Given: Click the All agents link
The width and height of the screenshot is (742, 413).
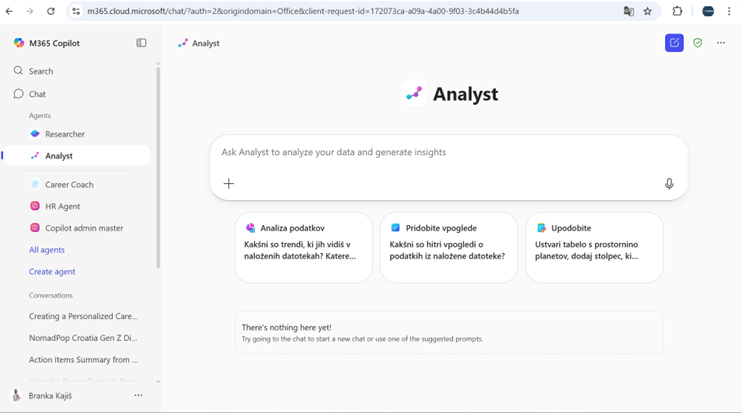Looking at the screenshot, I should (x=47, y=250).
